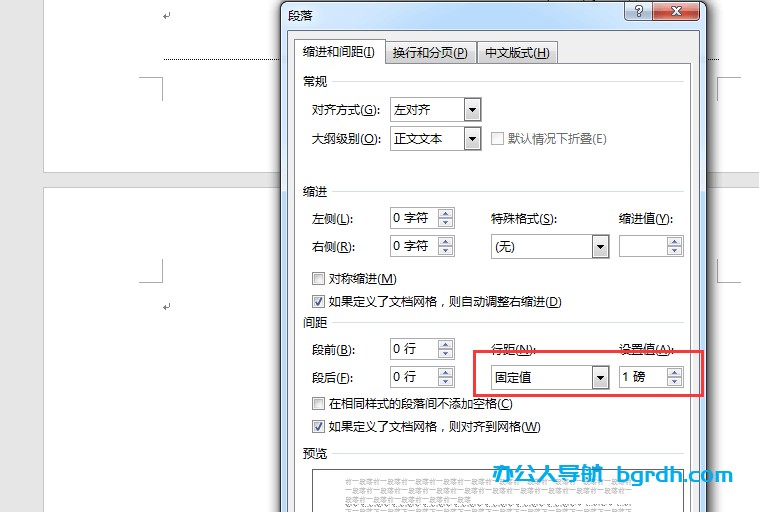
Task: Increase 右侧 indent with up arrow
Action: [x=445, y=241]
